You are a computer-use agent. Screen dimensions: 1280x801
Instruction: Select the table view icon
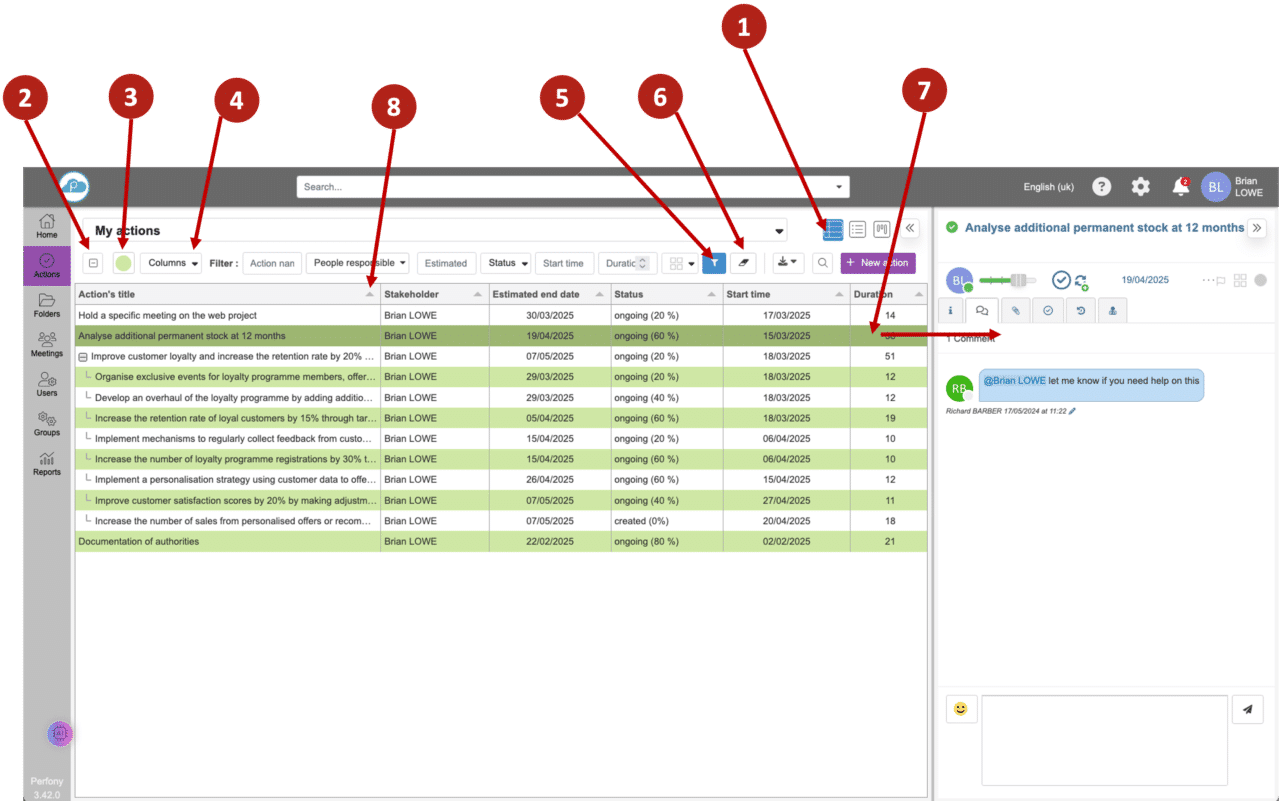pyautogui.click(x=832, y=229)
